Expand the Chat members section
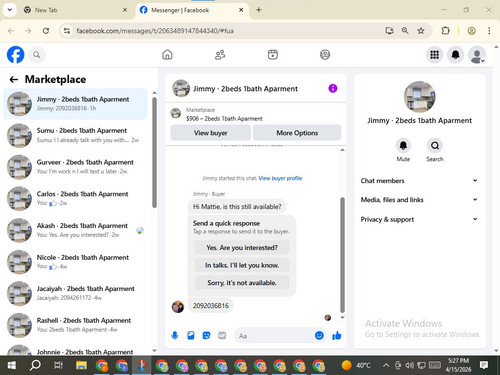The width and height of the screenshot is (500, 375). click(x=419, y=181)
